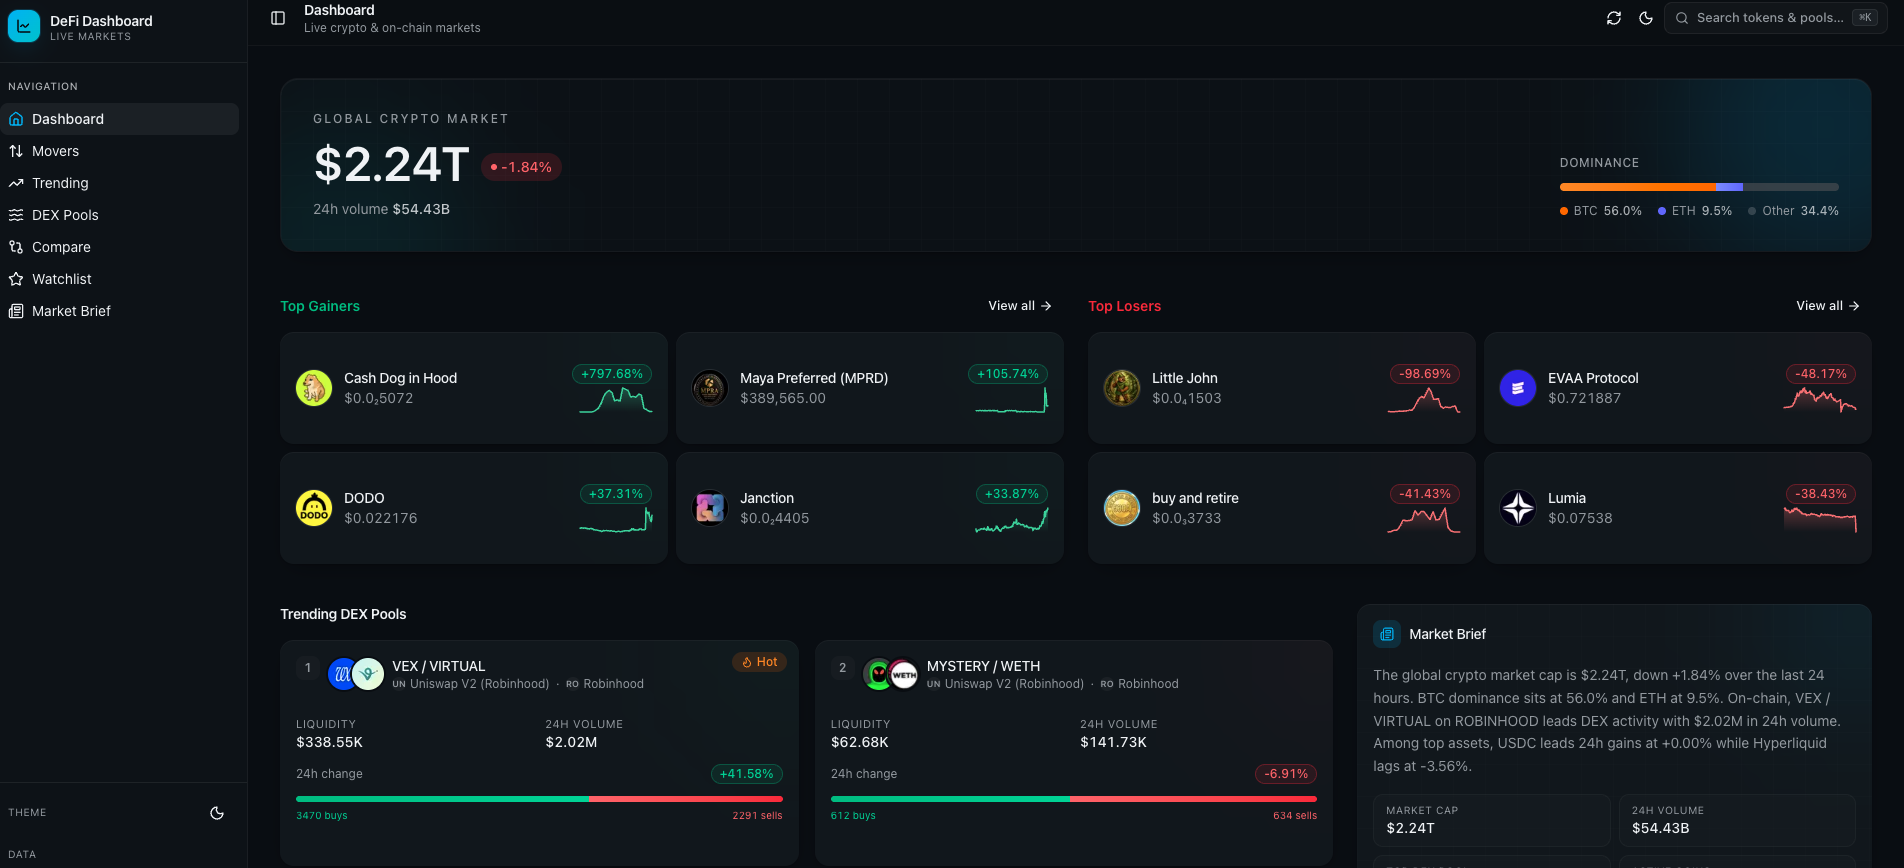This screenshot has width=1904, height=868.
Task: Click the Market Cap $2.24T stat tile
Action: [1492, 820]
